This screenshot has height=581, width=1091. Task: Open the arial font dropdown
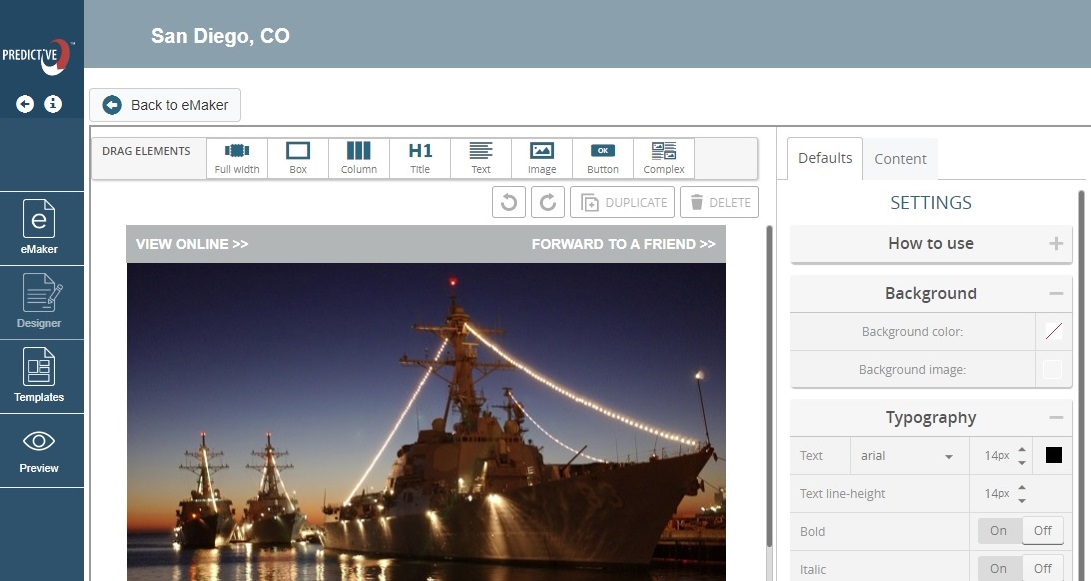click(x=908, y=456)
